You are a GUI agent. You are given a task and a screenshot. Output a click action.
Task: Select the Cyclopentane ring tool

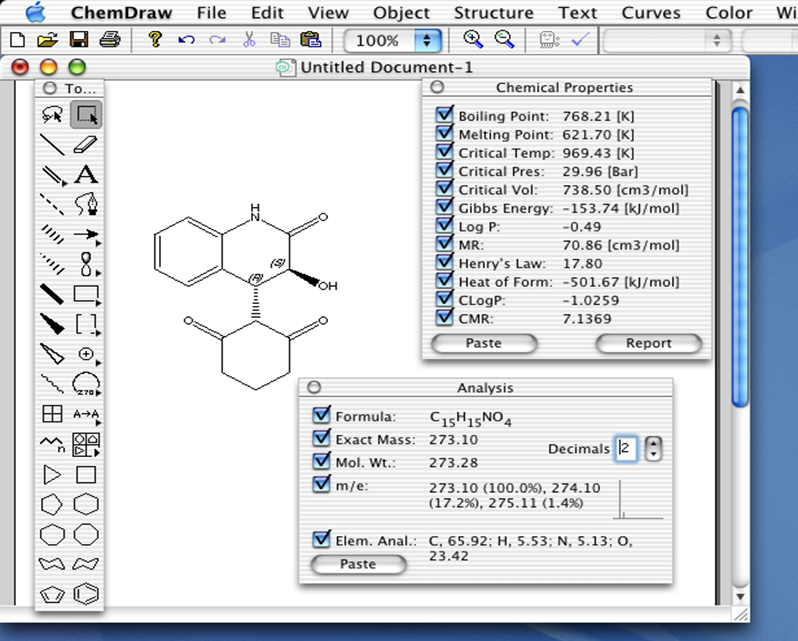tap(52, 505)
